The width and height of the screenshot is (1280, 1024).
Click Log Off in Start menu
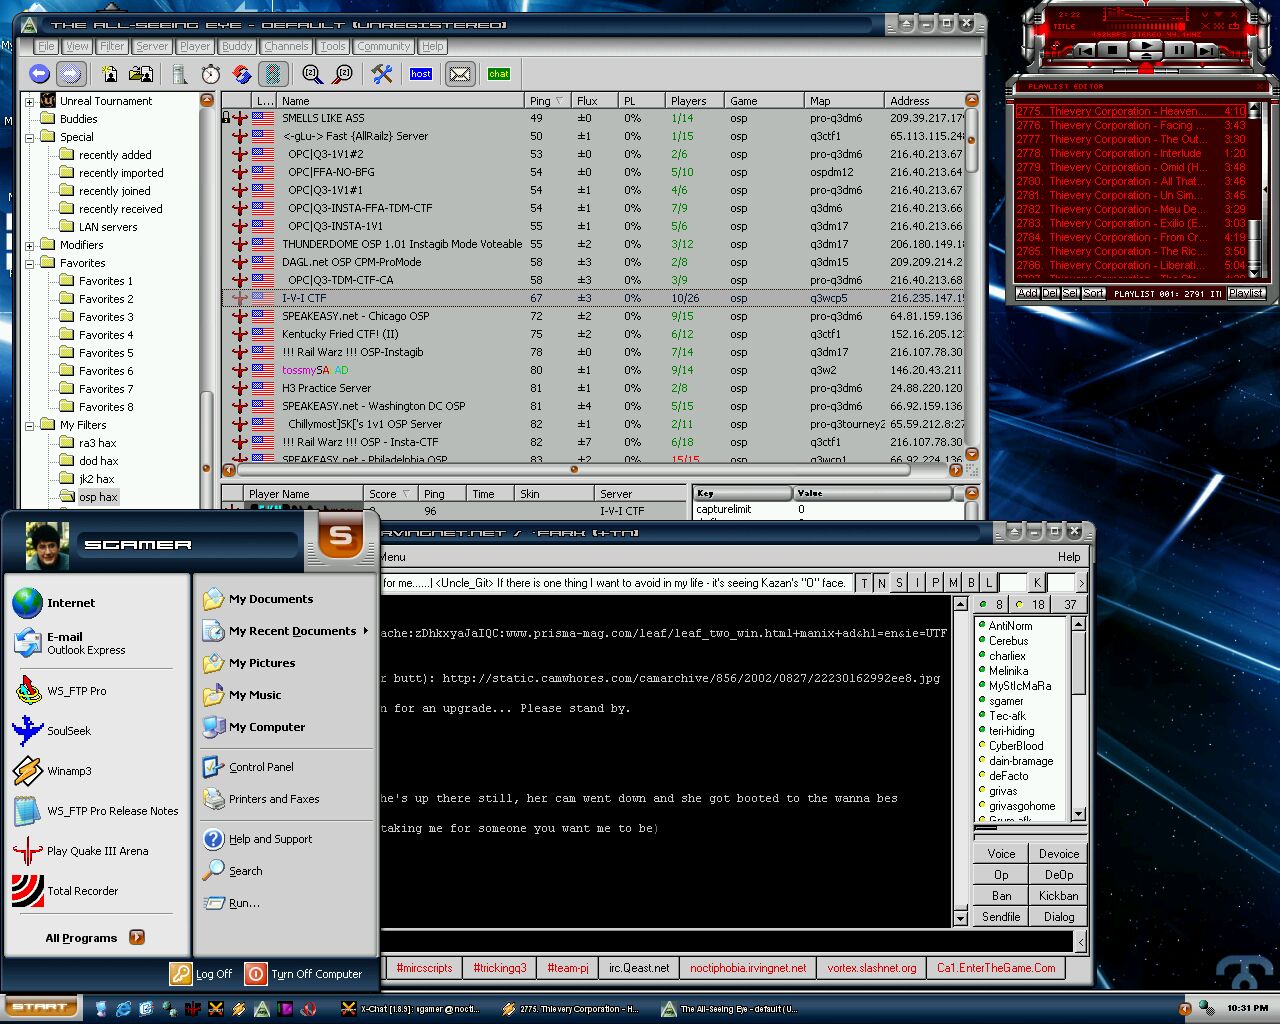pyautogui.click(x=202, y=973)
